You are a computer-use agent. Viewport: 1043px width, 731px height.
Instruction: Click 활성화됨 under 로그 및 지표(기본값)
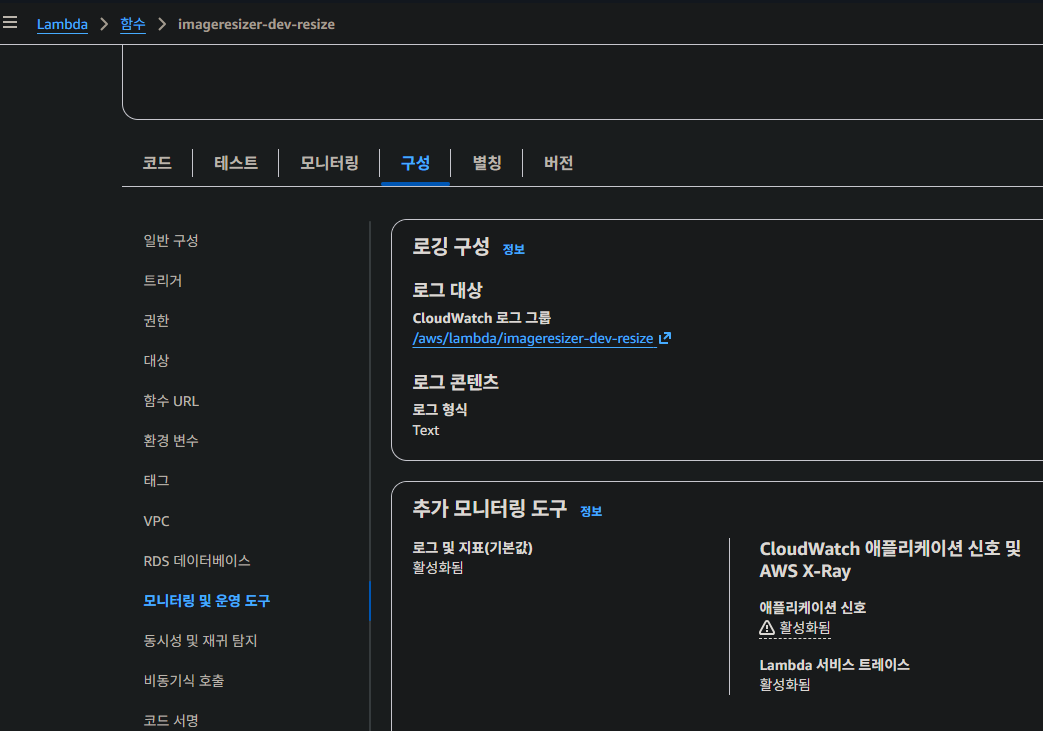(438, 567)
